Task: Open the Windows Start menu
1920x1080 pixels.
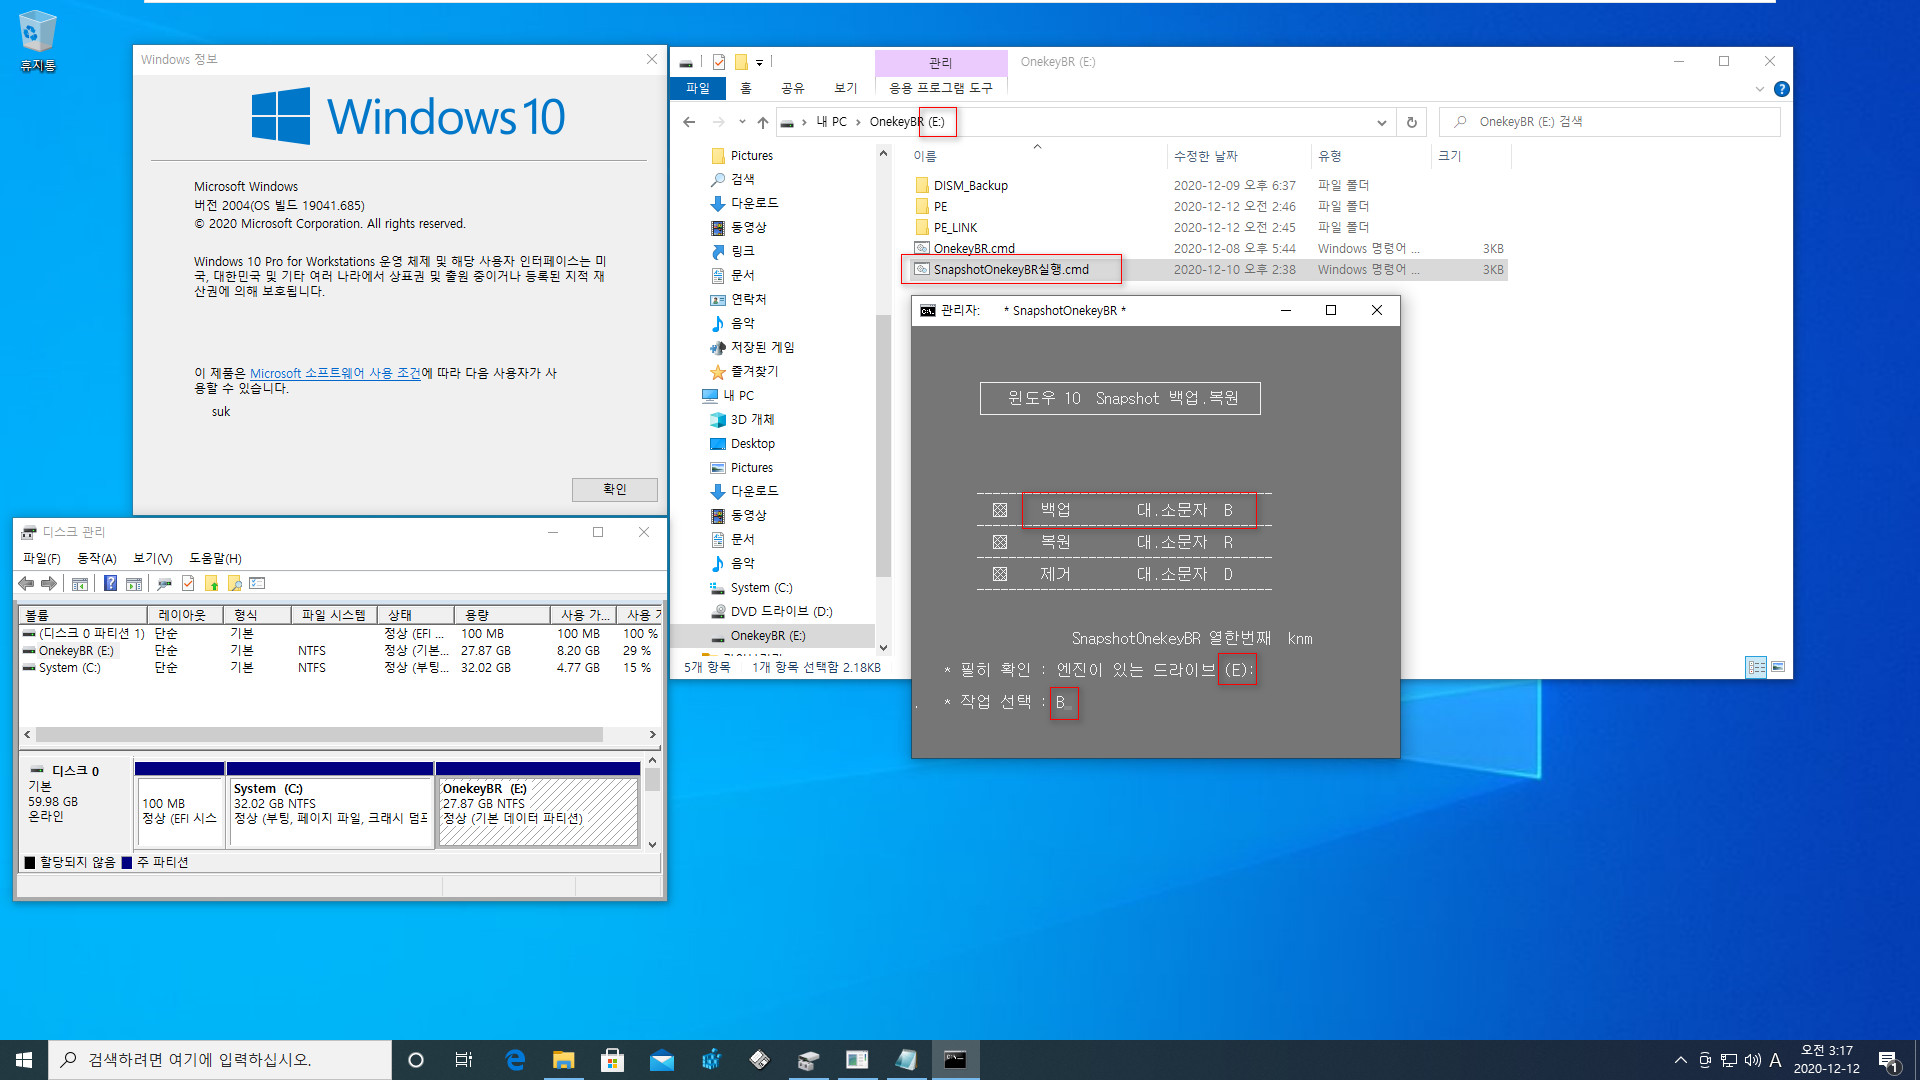Action: click(24, 1060)
